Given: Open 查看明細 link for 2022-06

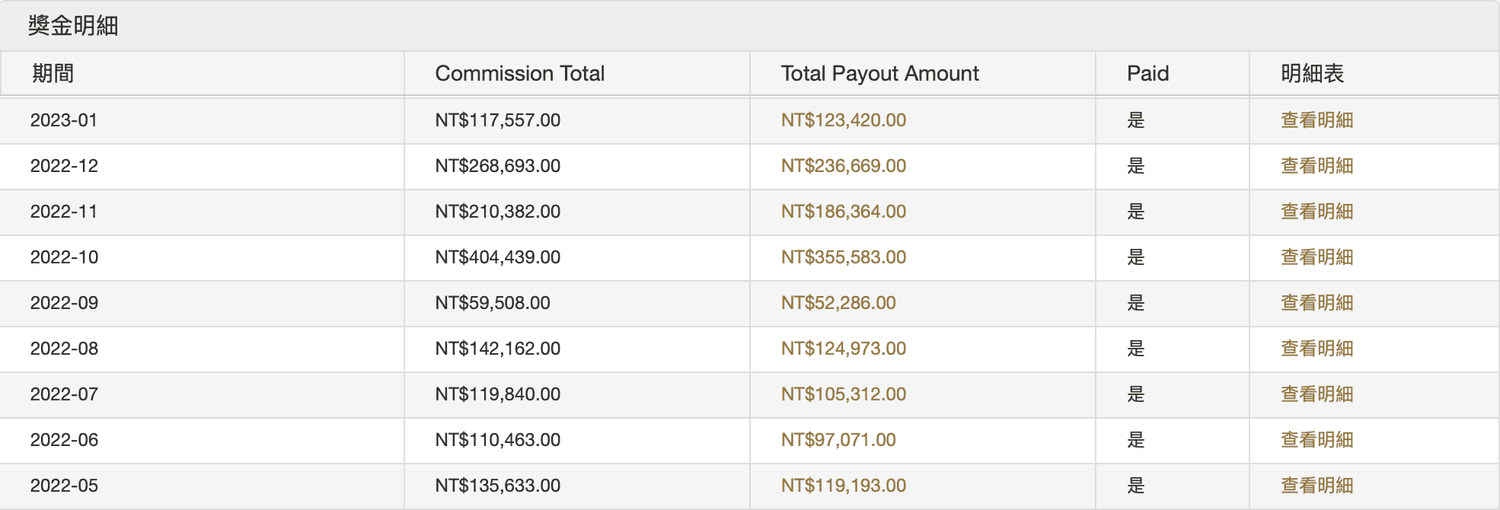Looking at the screenshot, I should [x=1317, y=440].
